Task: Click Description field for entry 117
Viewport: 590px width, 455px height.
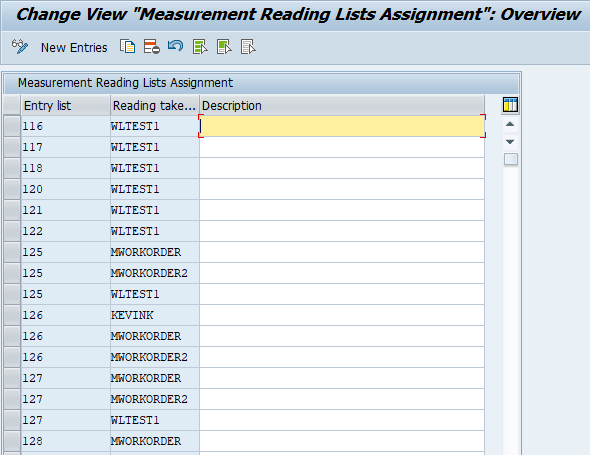Action: point(342,147)
